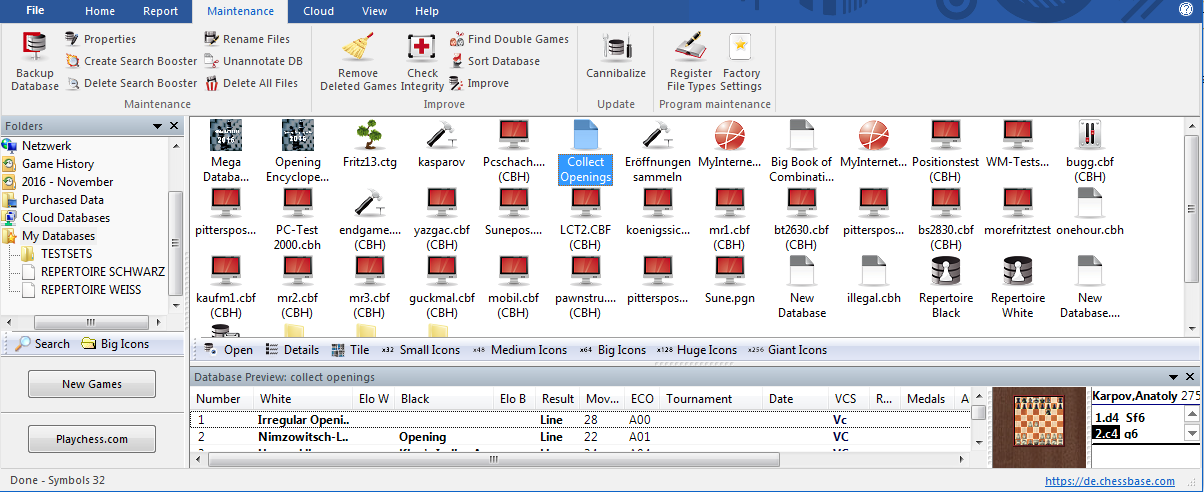The height and width of the screenshot is (492, 1204).
Task: Open the Folders panel dropdown arrow
Action: (x=157, y=126)
